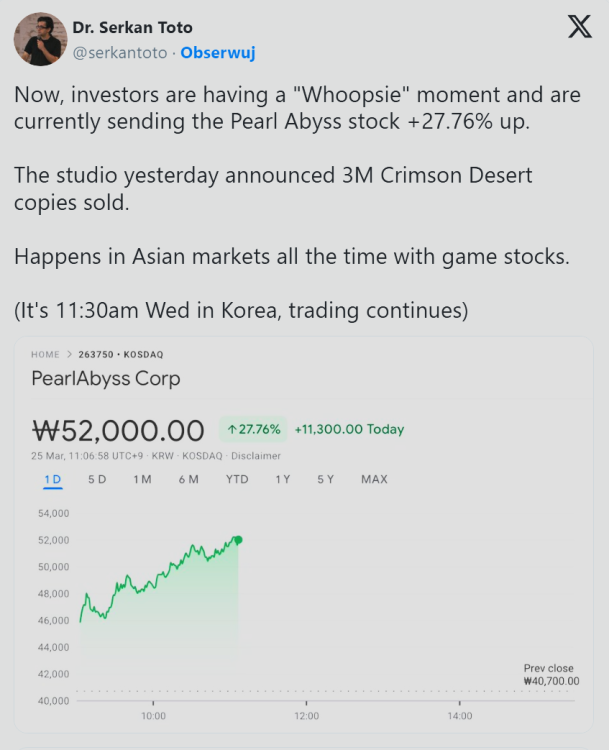Viewport: 609px width, 750px height.
Task: Select the MAX range tab
Action: pos(374,479)
